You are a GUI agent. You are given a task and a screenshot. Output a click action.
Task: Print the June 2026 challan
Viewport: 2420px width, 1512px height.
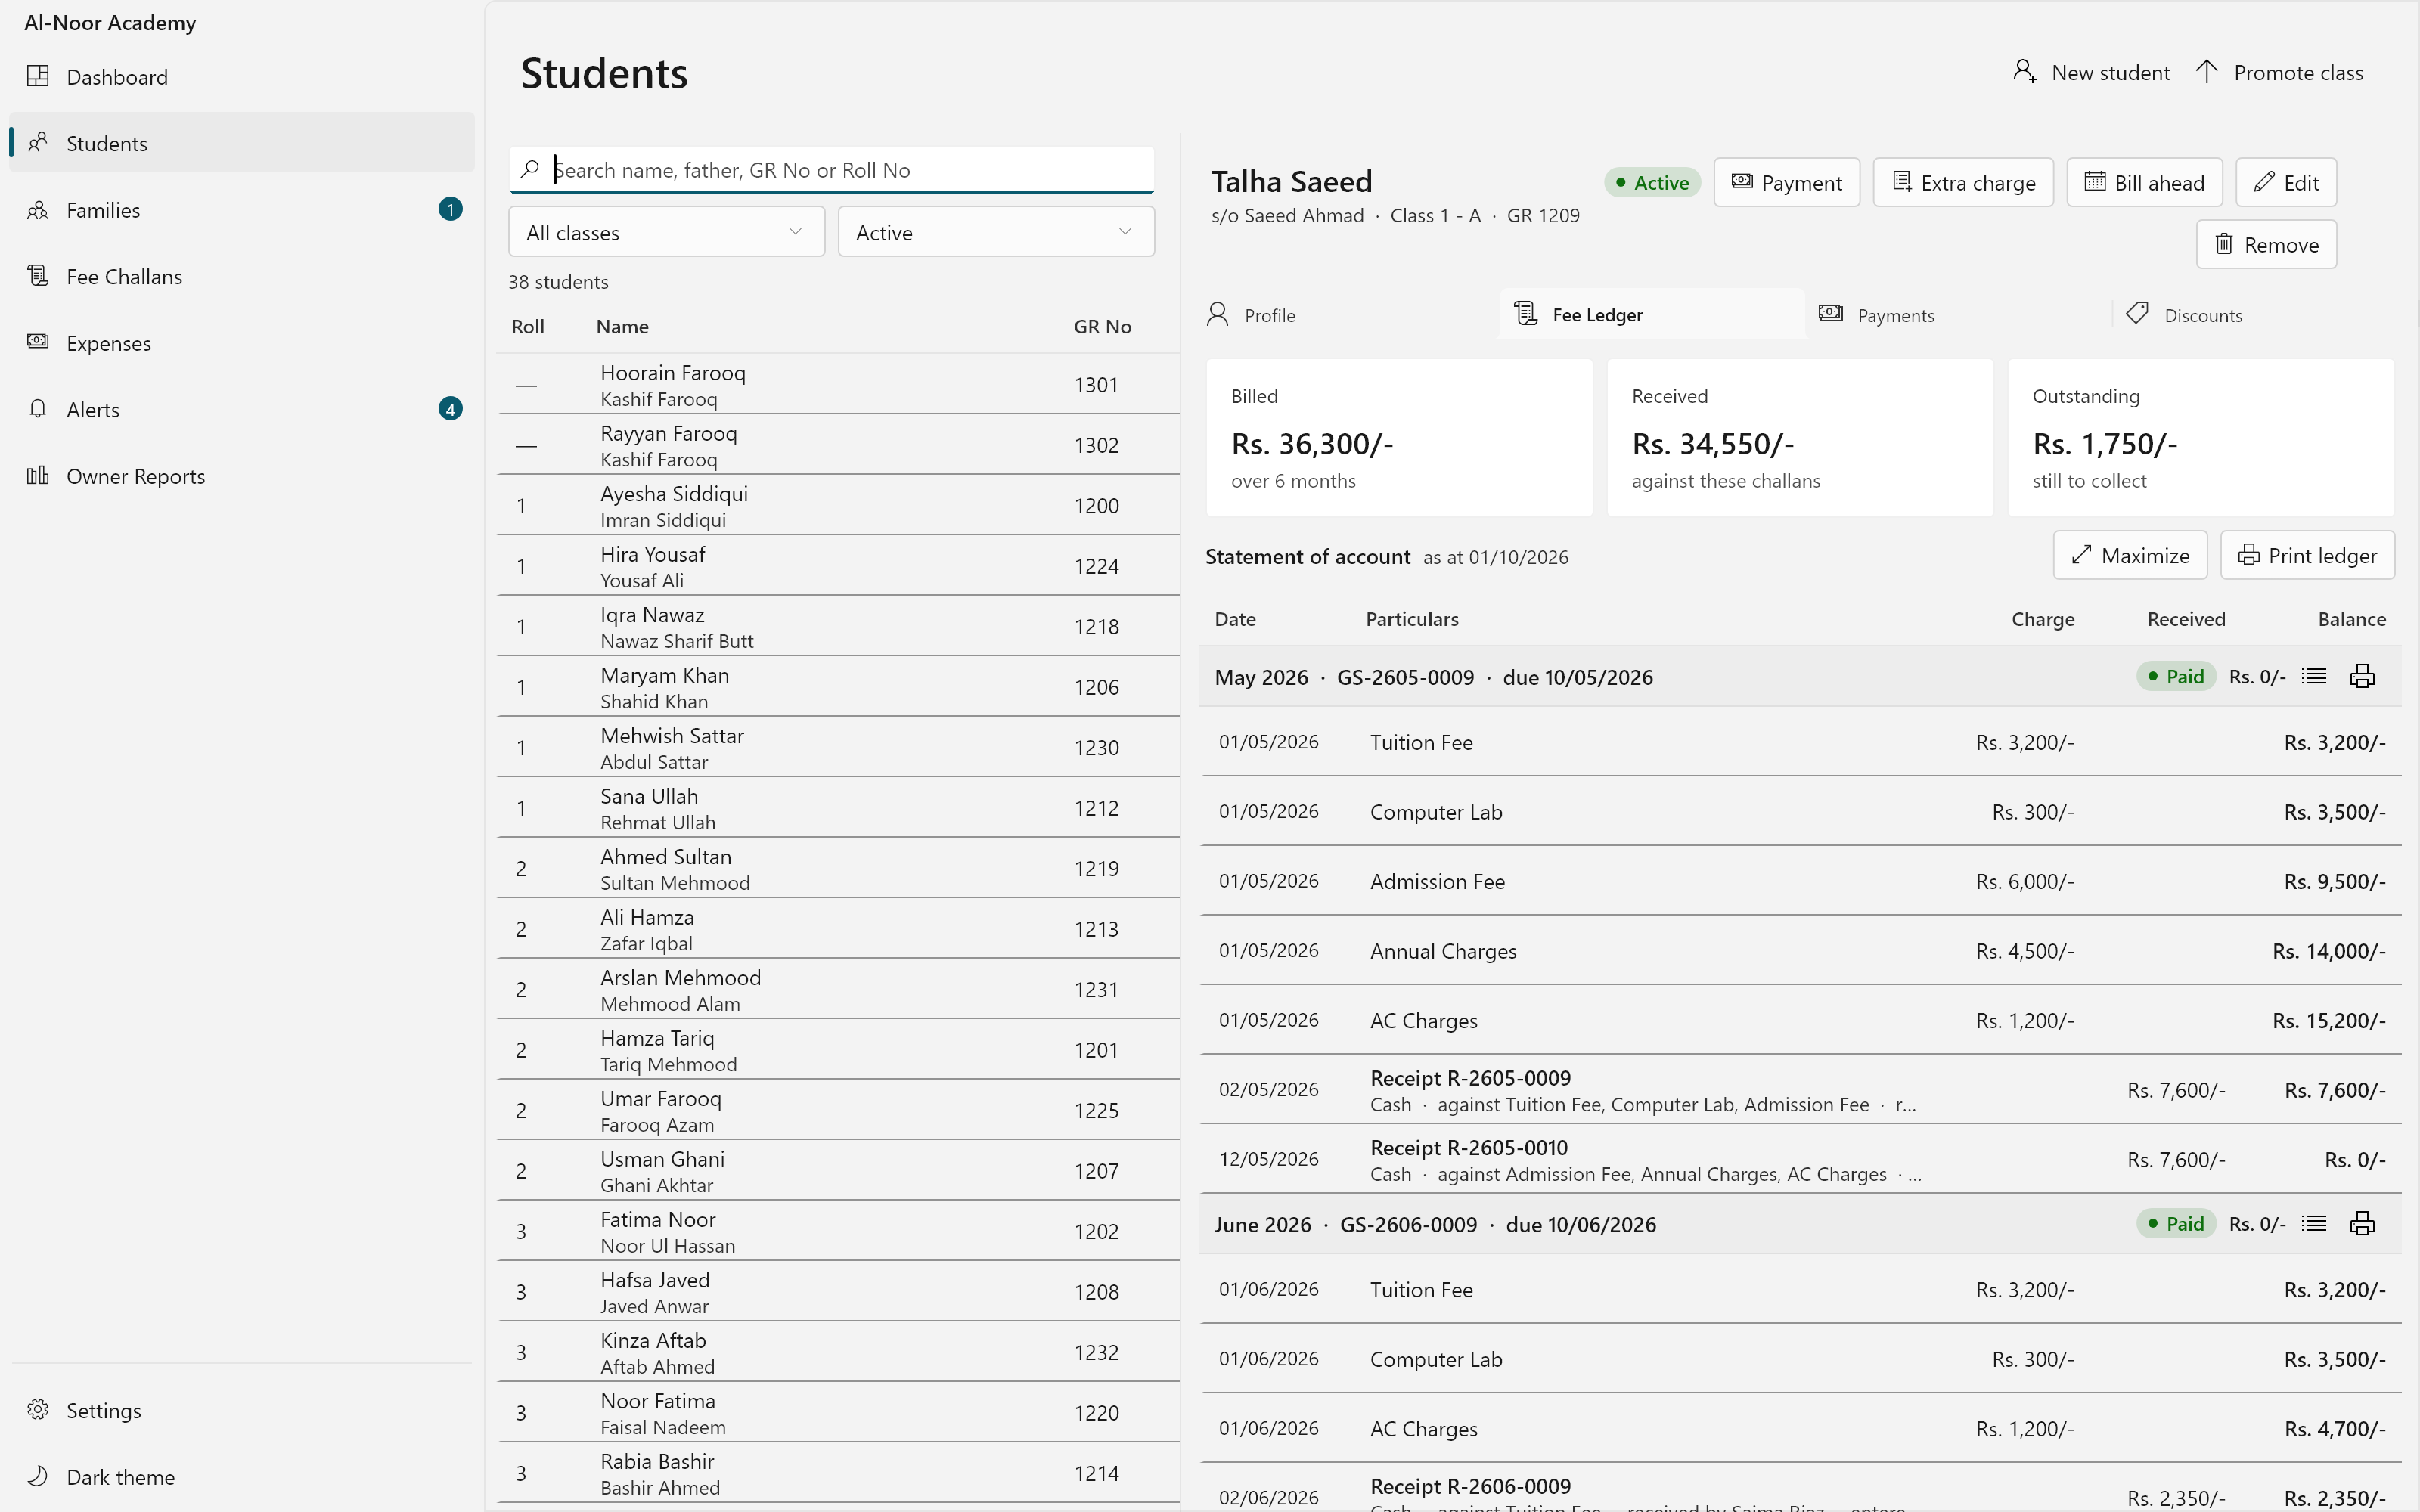2362,1224
